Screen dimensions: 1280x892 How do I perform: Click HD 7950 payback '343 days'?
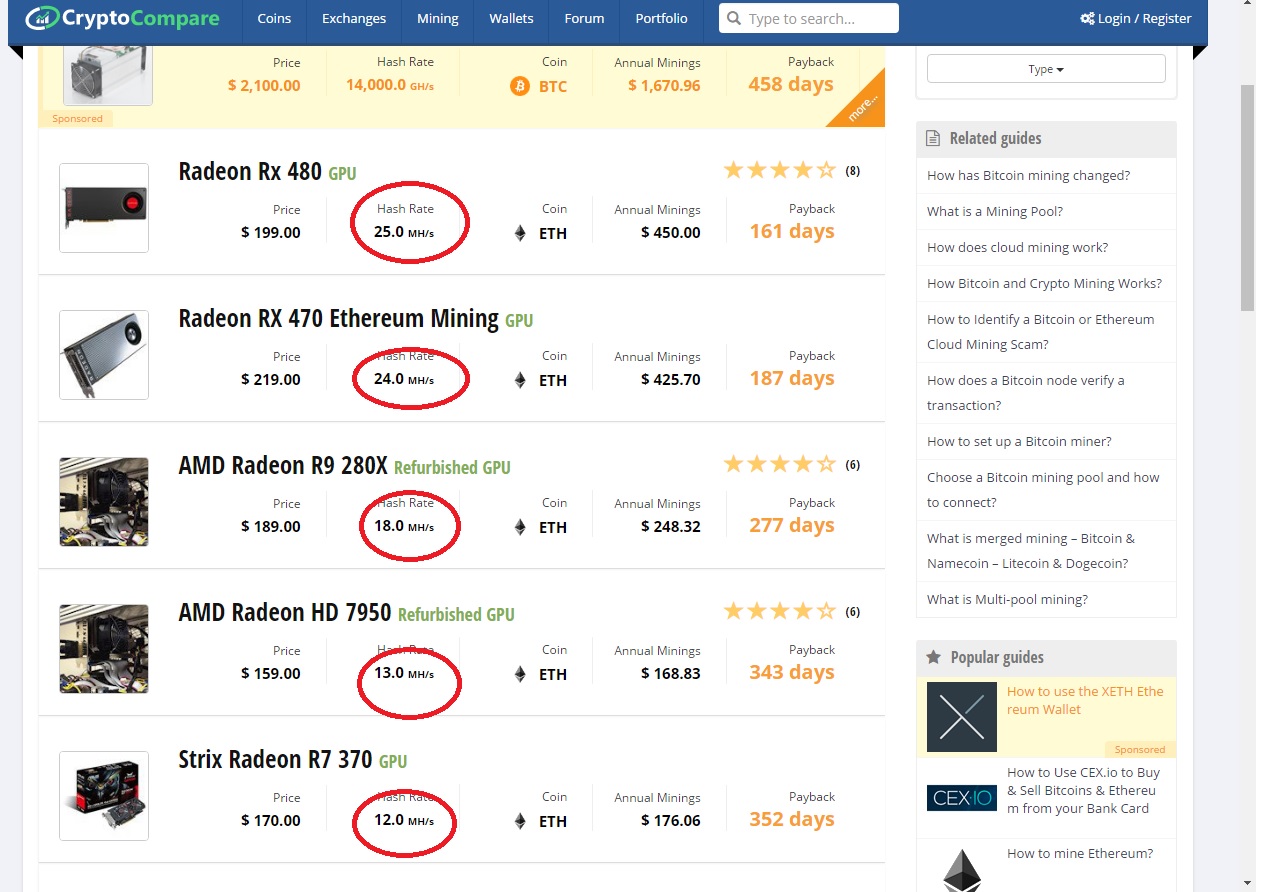(x=792, y=672)
